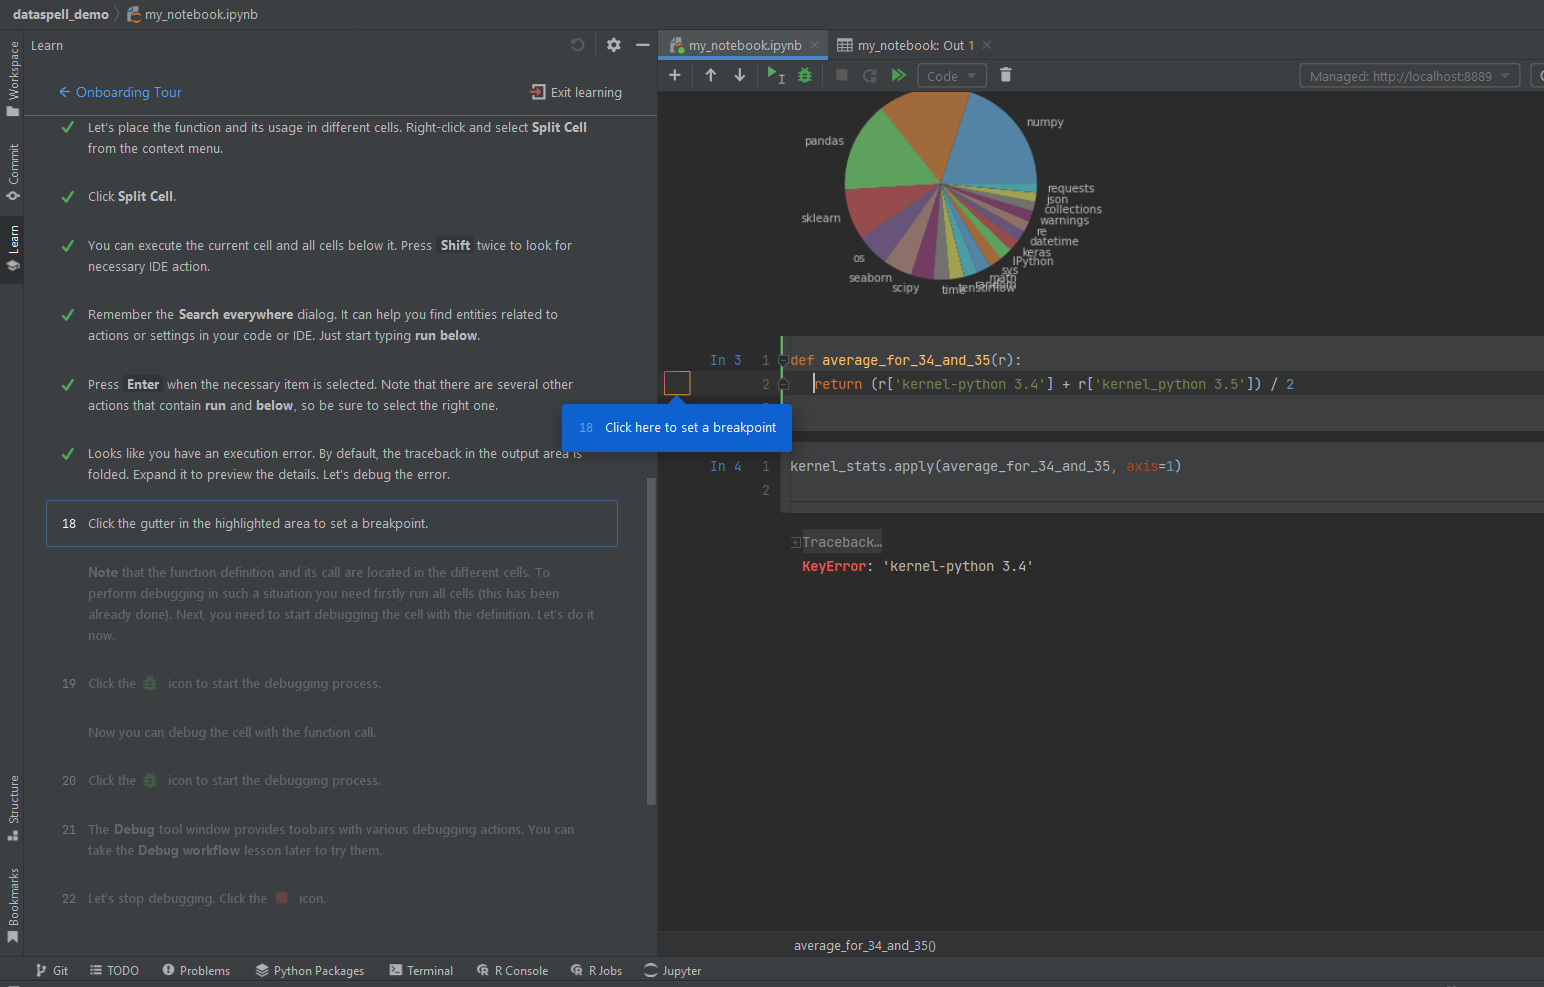The width and height of the screenshot is (1544, 987).
Task: Click the debug cell bug icon
Action: (805, 74)
